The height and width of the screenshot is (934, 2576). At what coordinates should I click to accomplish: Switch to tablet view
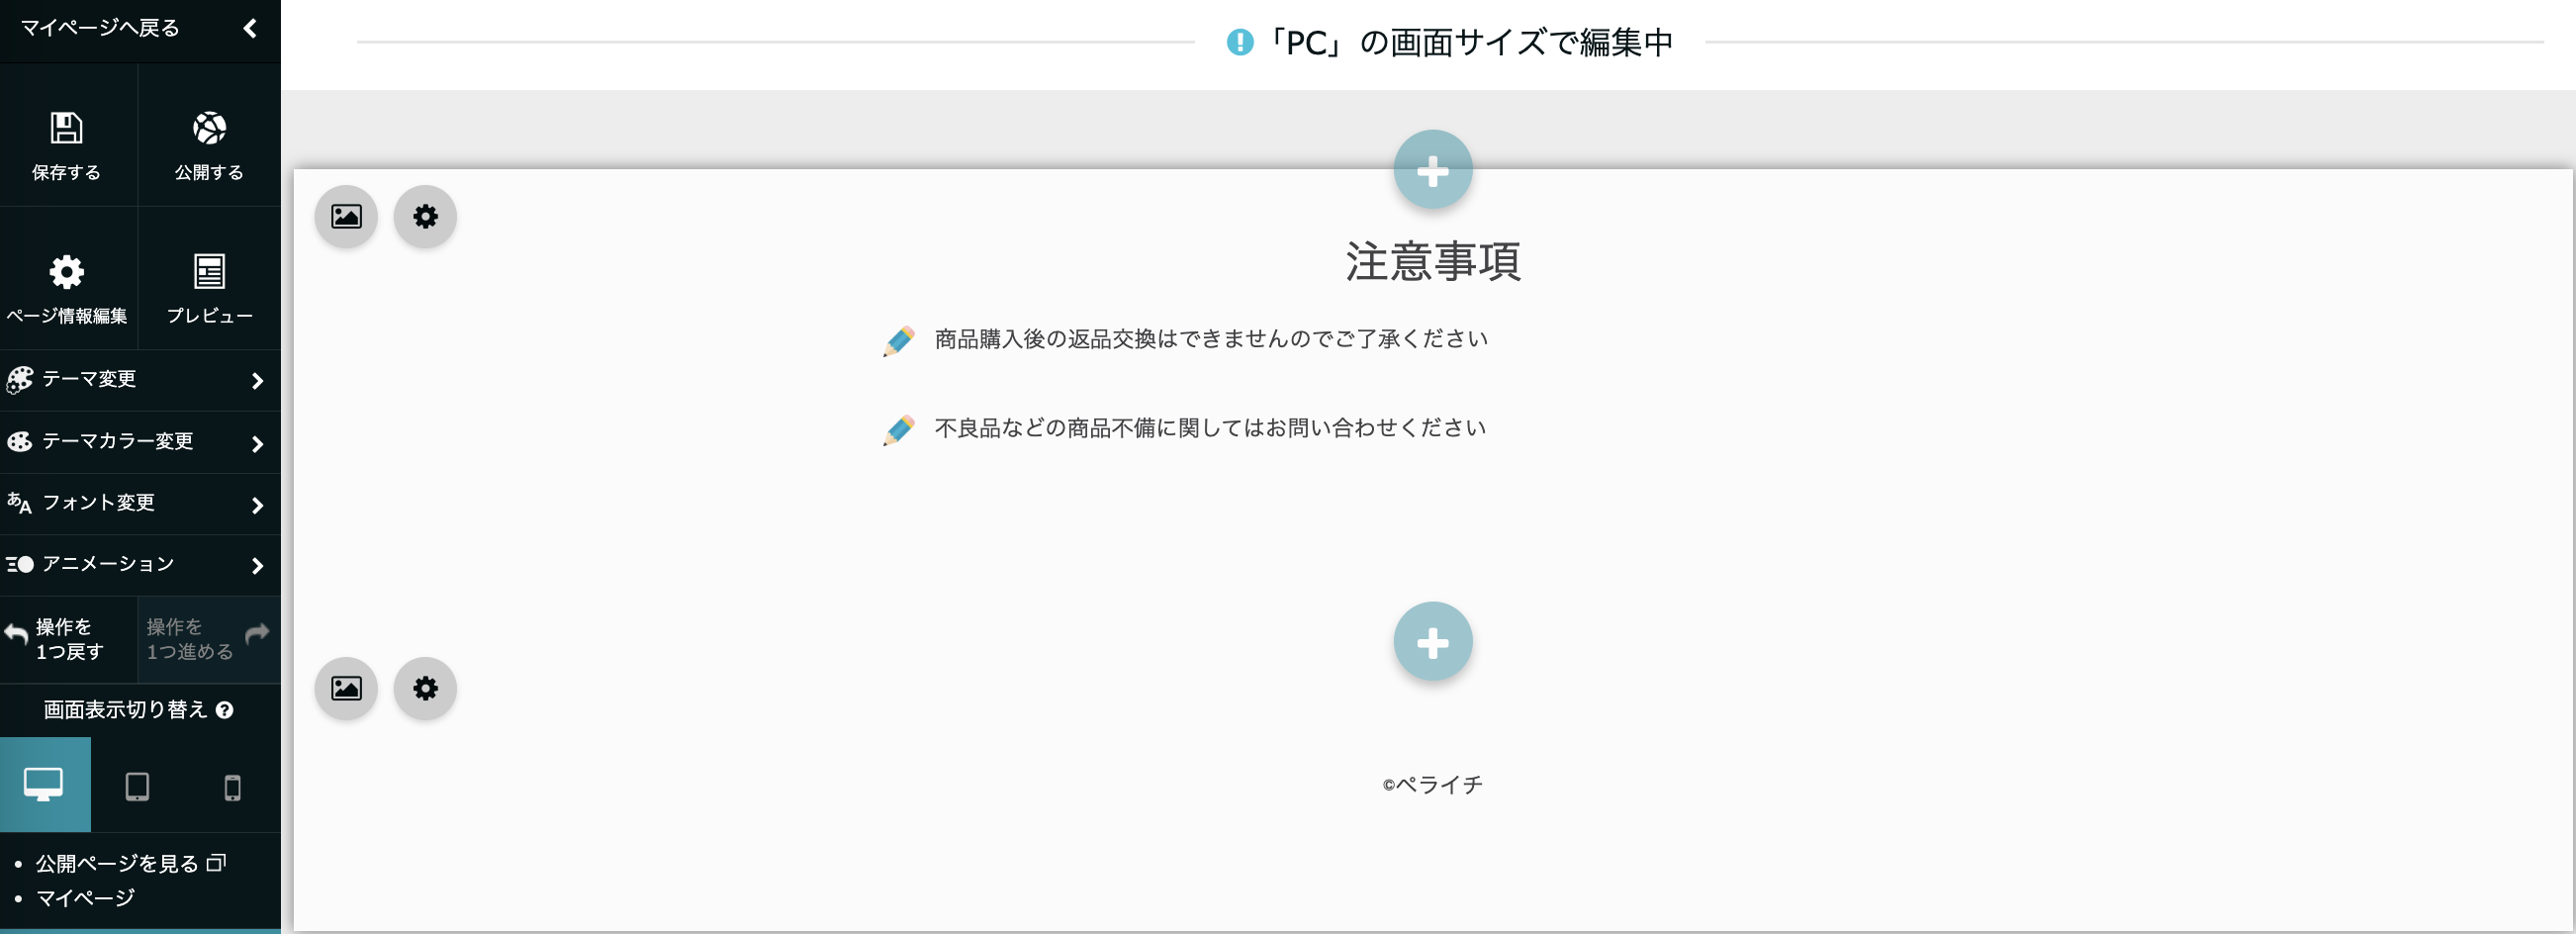[138, 786]
